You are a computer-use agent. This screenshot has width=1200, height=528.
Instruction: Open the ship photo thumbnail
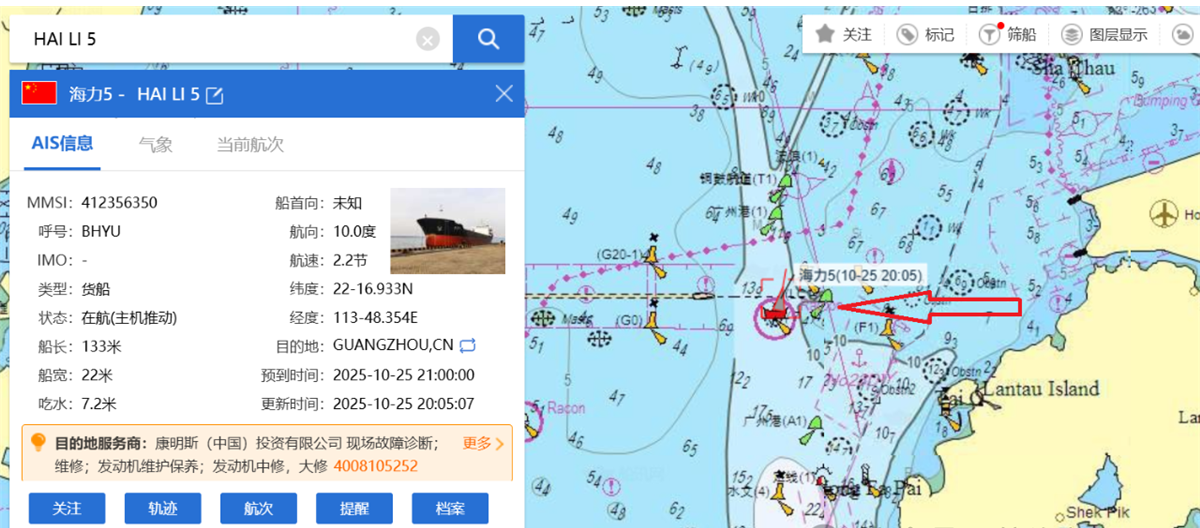[x=447, y=231]
